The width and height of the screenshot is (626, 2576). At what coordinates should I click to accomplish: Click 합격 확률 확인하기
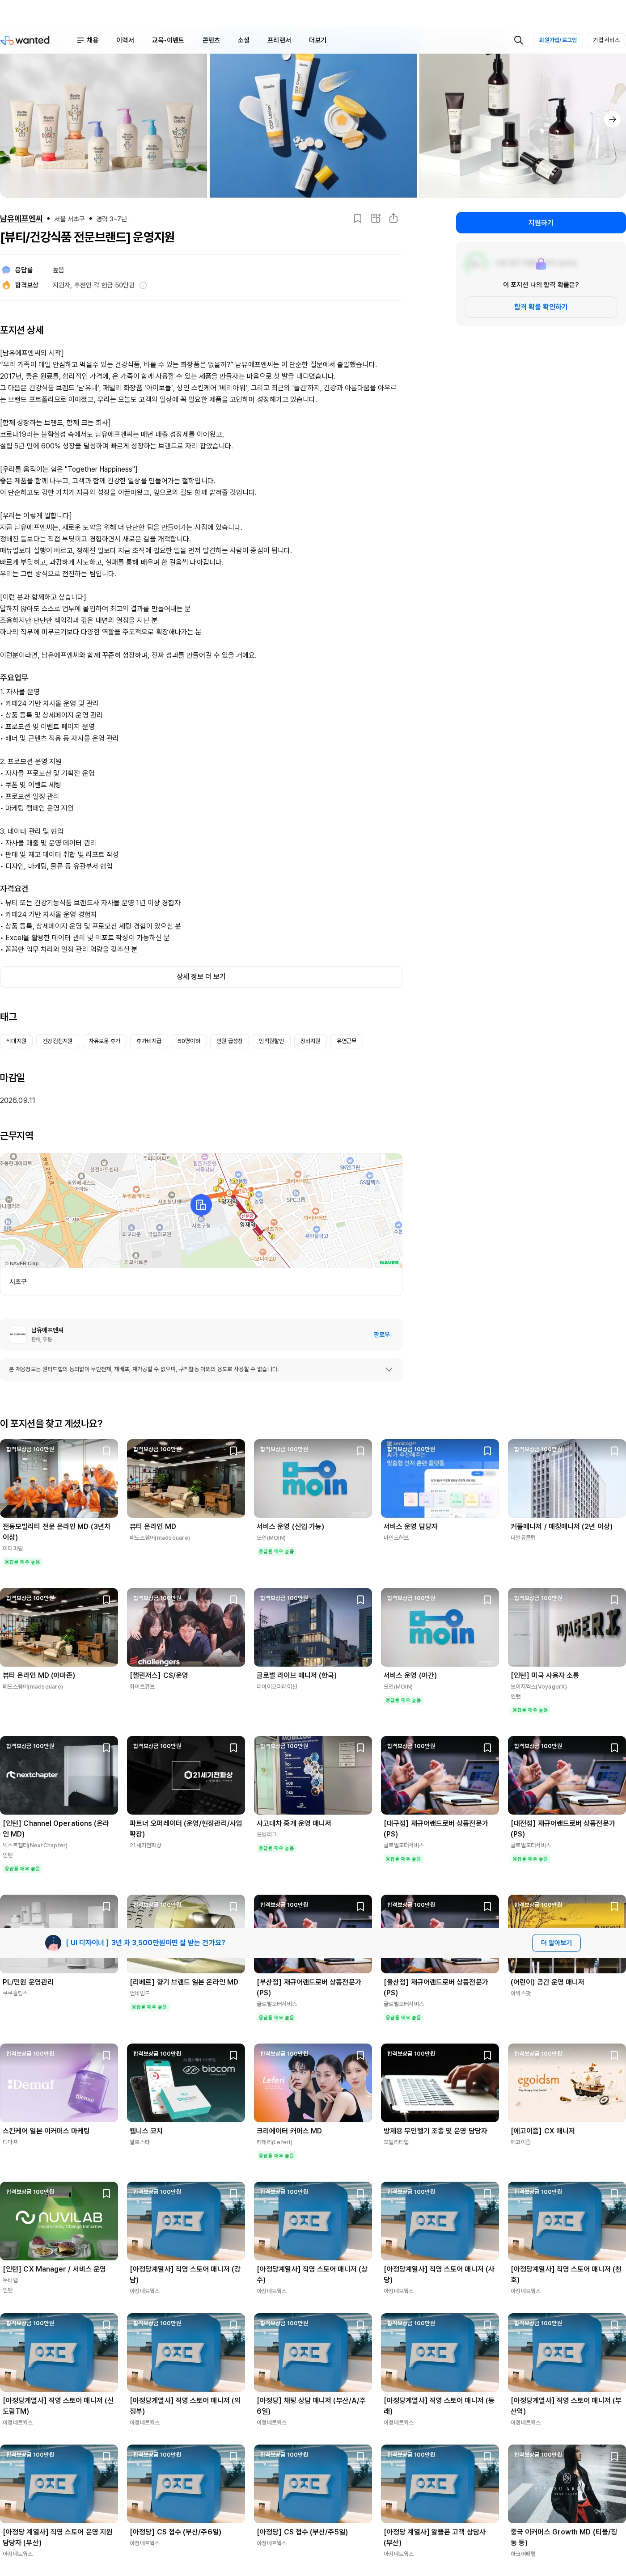pyautogui.click(x=541, y=307)
